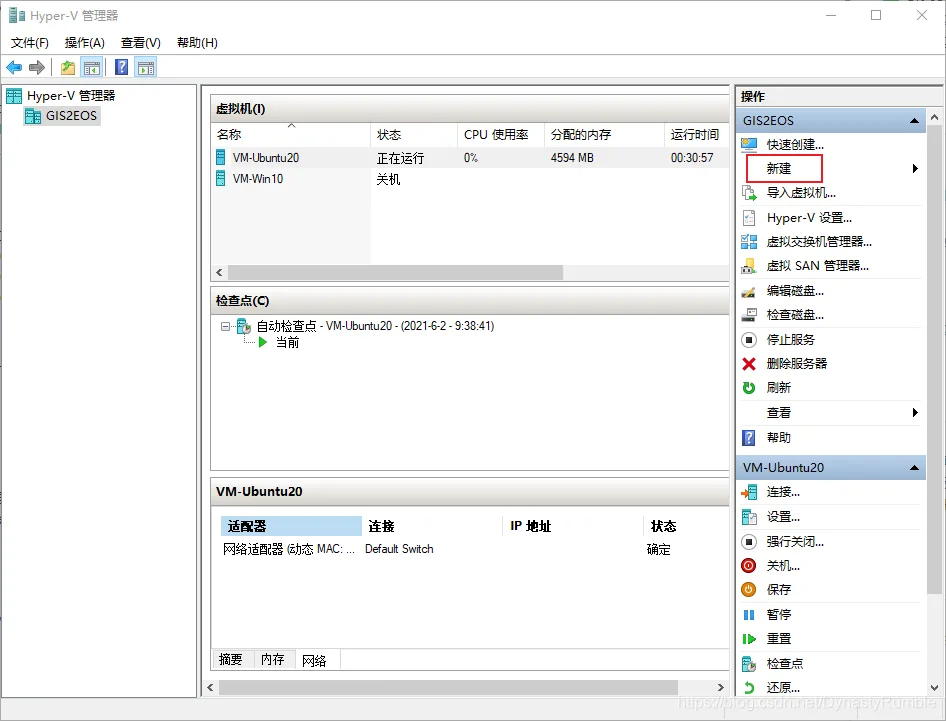Click the Connect (连接) icon for VM-Ubuntu20
Viewport: 946px width, 721px height.
[749, 492]
